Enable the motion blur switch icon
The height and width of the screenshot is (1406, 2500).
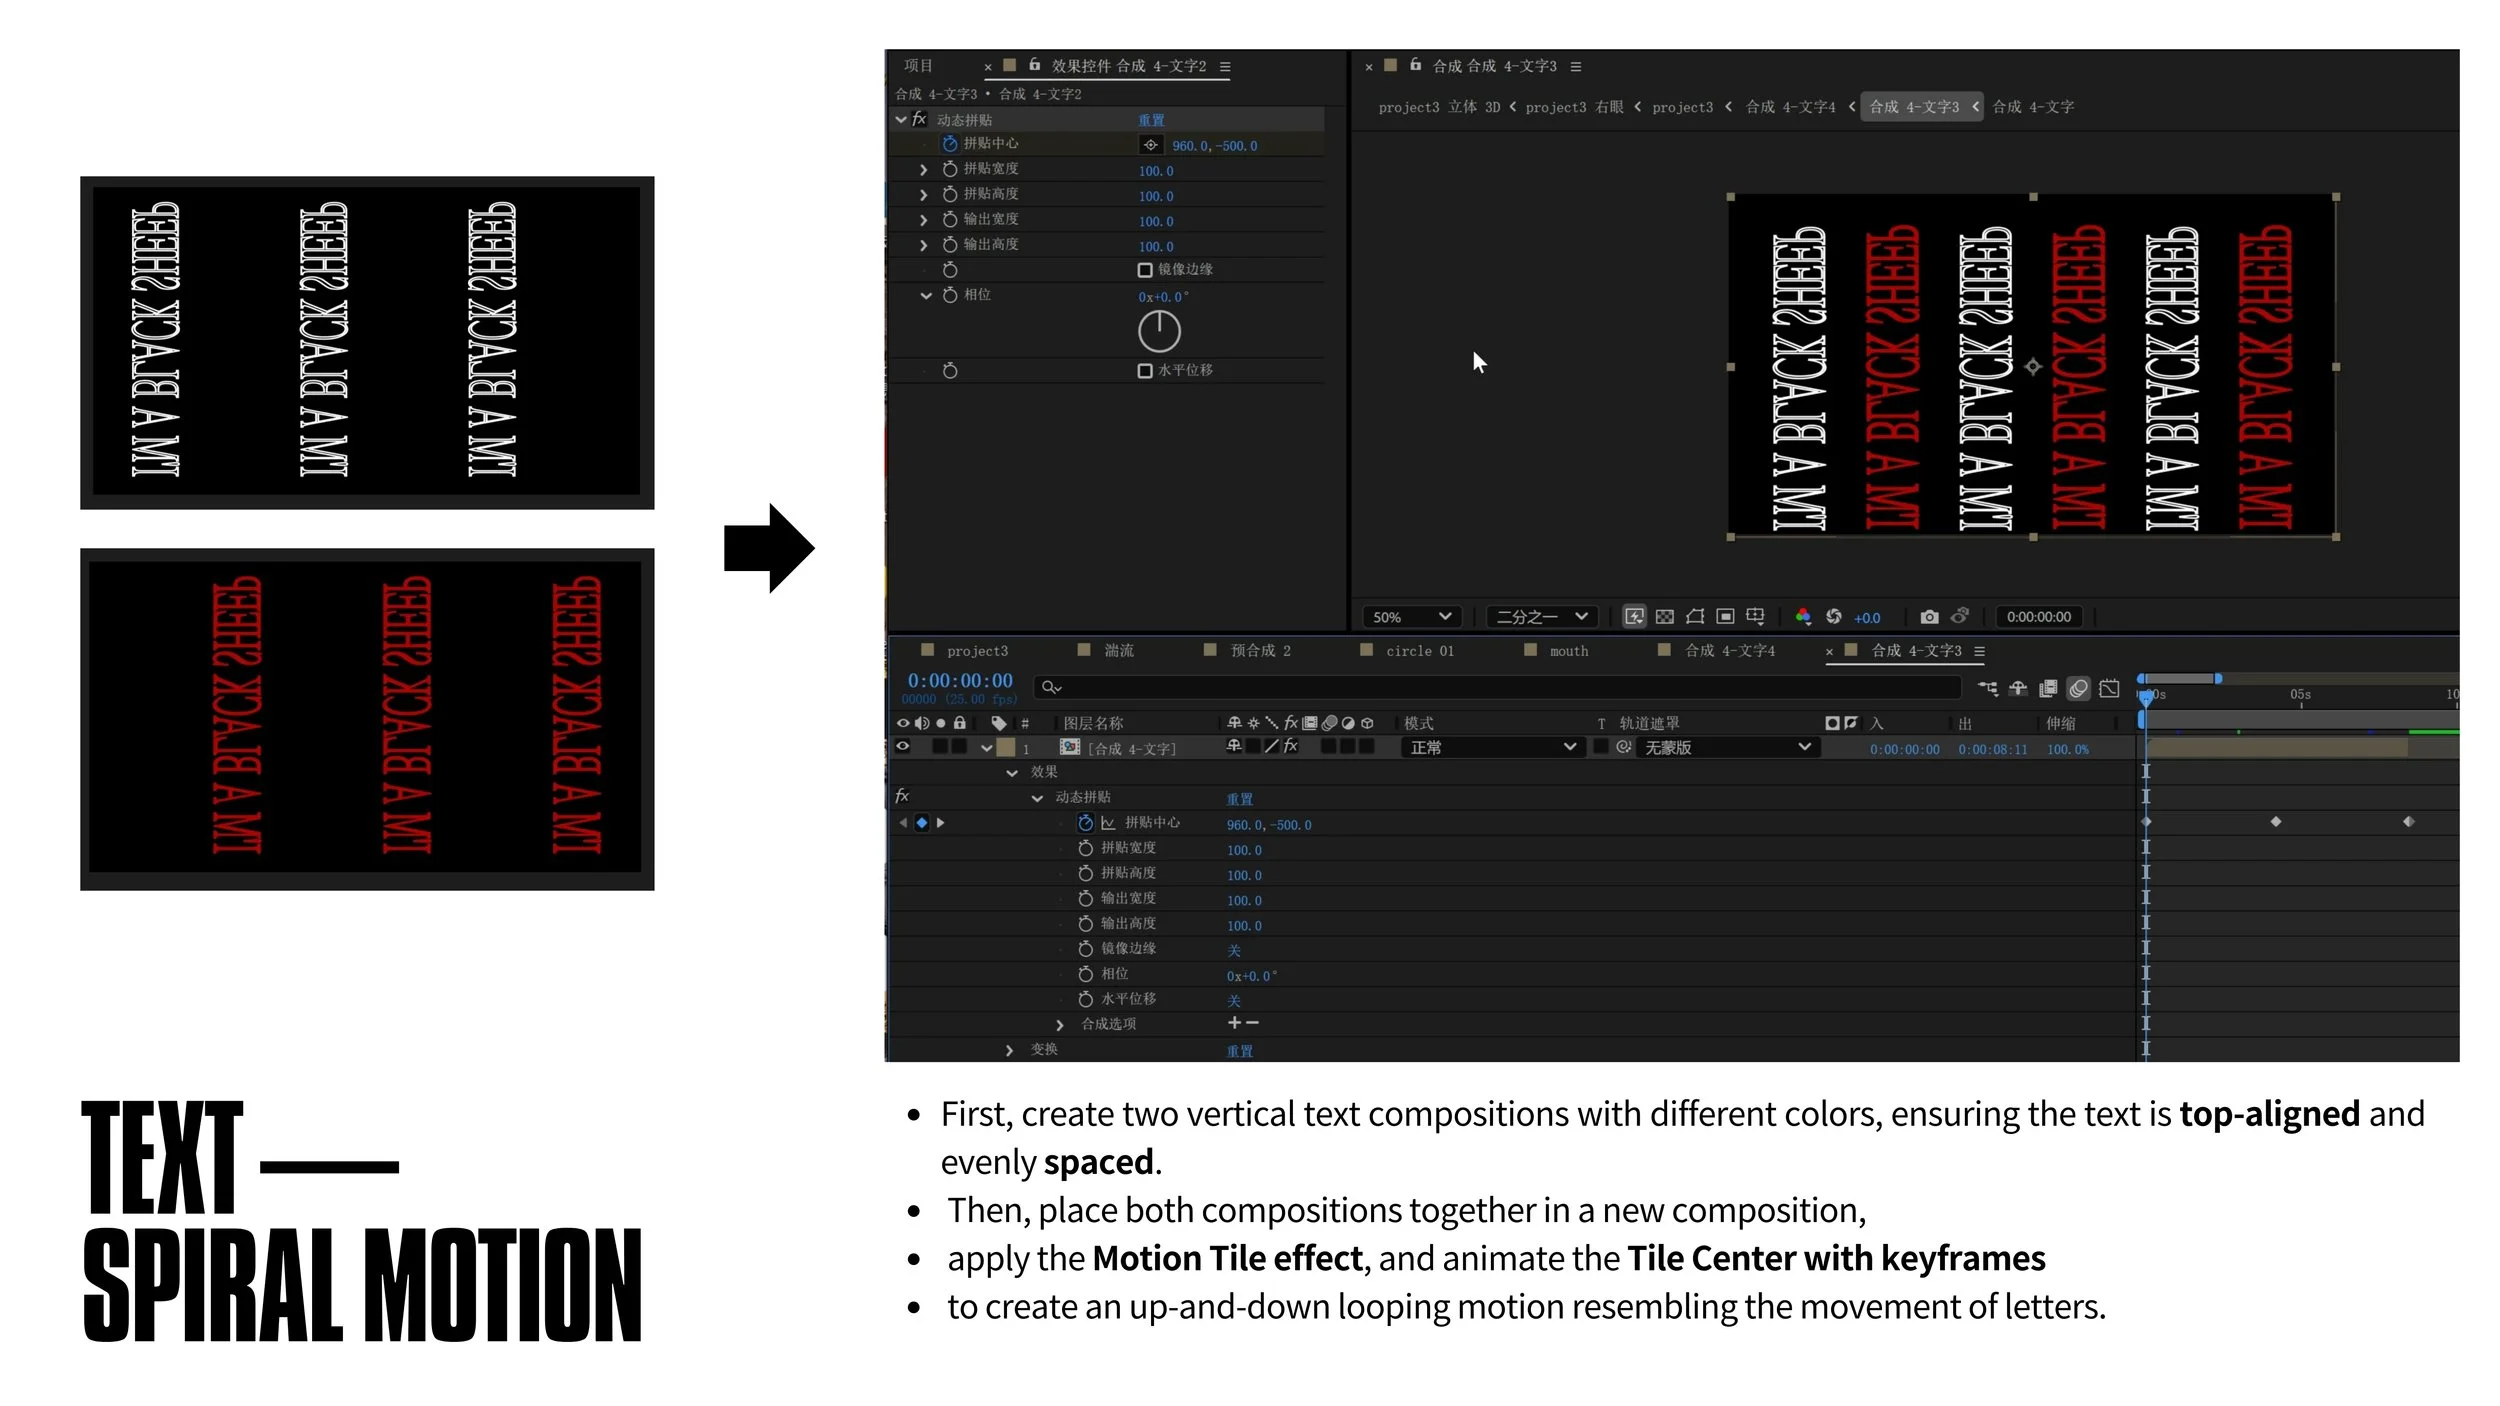click(x=2078, y=688)
